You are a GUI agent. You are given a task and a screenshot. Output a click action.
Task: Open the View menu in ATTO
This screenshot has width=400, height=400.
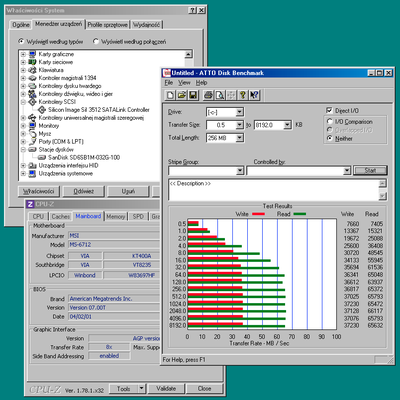(184, 83)
